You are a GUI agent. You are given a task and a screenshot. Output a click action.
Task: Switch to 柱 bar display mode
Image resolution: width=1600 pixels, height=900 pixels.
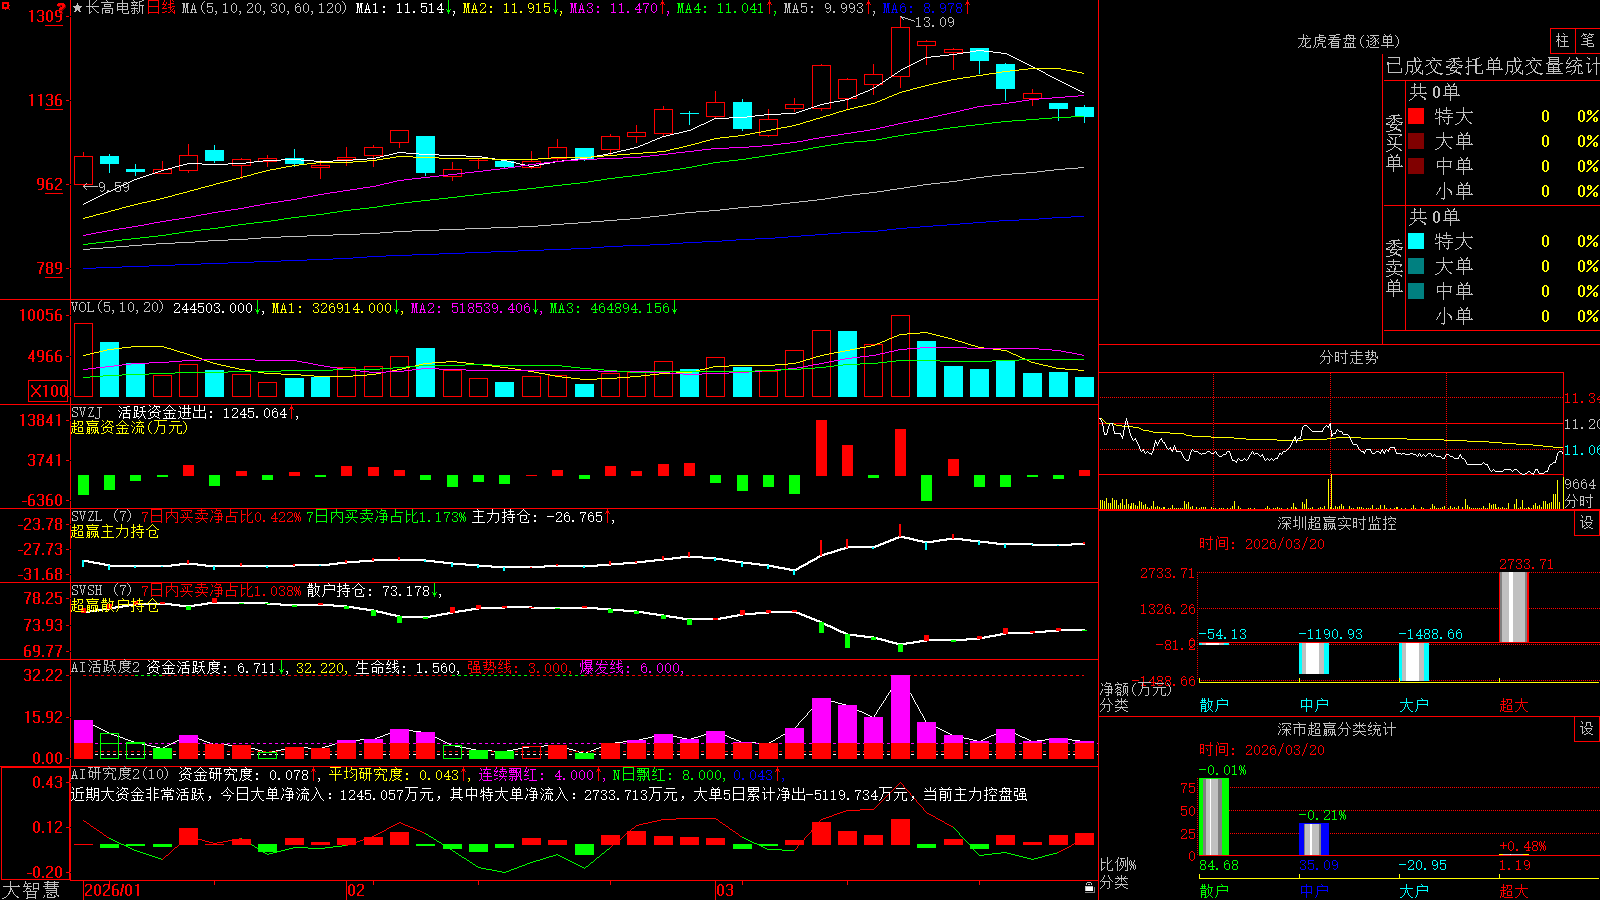1562,40
